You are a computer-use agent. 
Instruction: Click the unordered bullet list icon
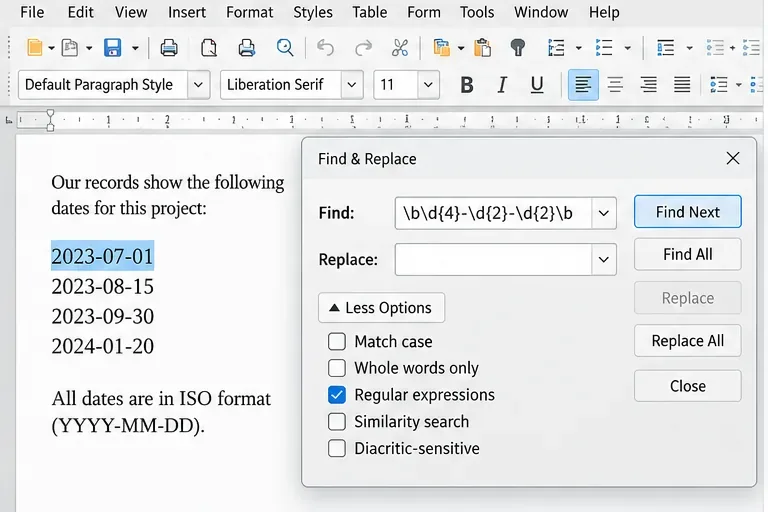[x=603, y=48]
